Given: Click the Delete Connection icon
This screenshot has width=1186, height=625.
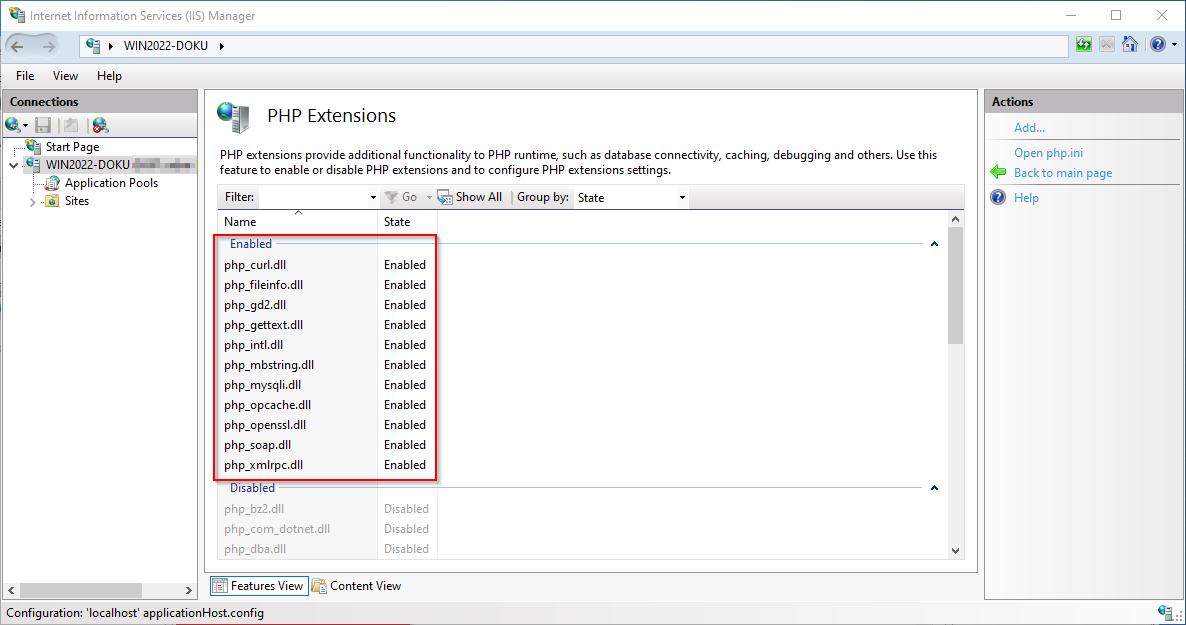Looking at the screenshot, I should point(100,125).
